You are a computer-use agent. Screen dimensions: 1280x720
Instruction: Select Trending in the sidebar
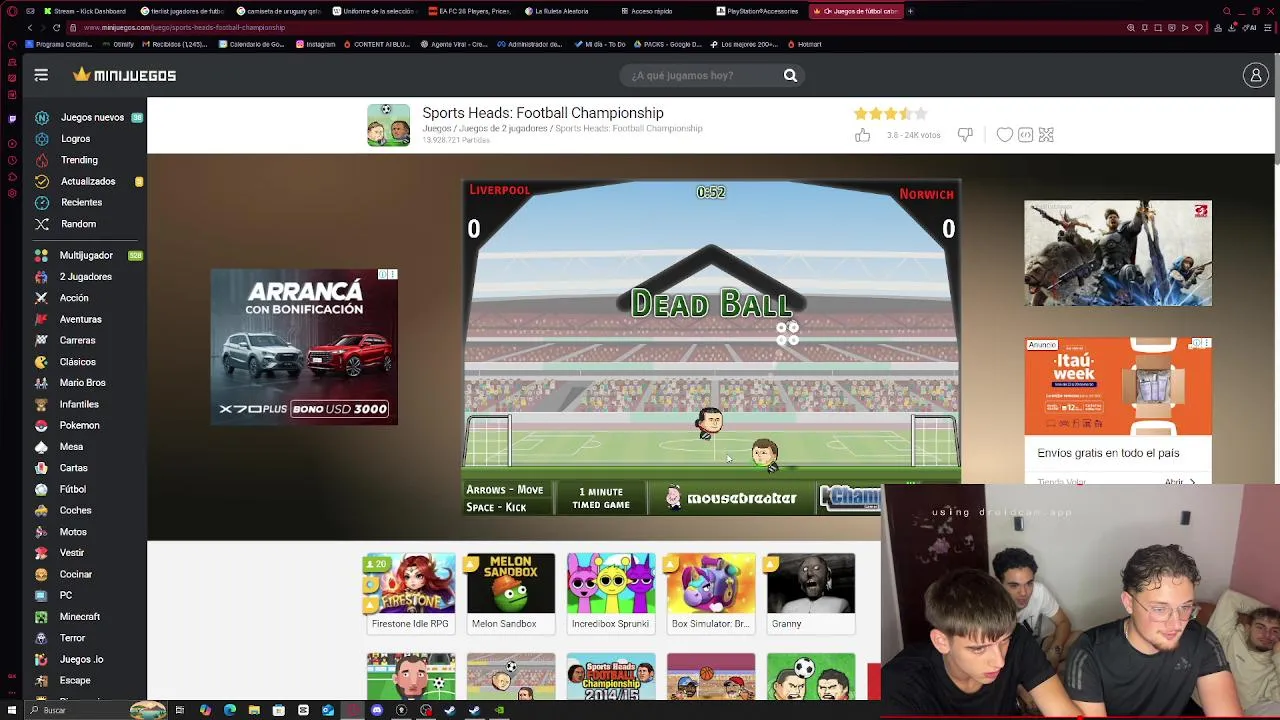(79, 160)
